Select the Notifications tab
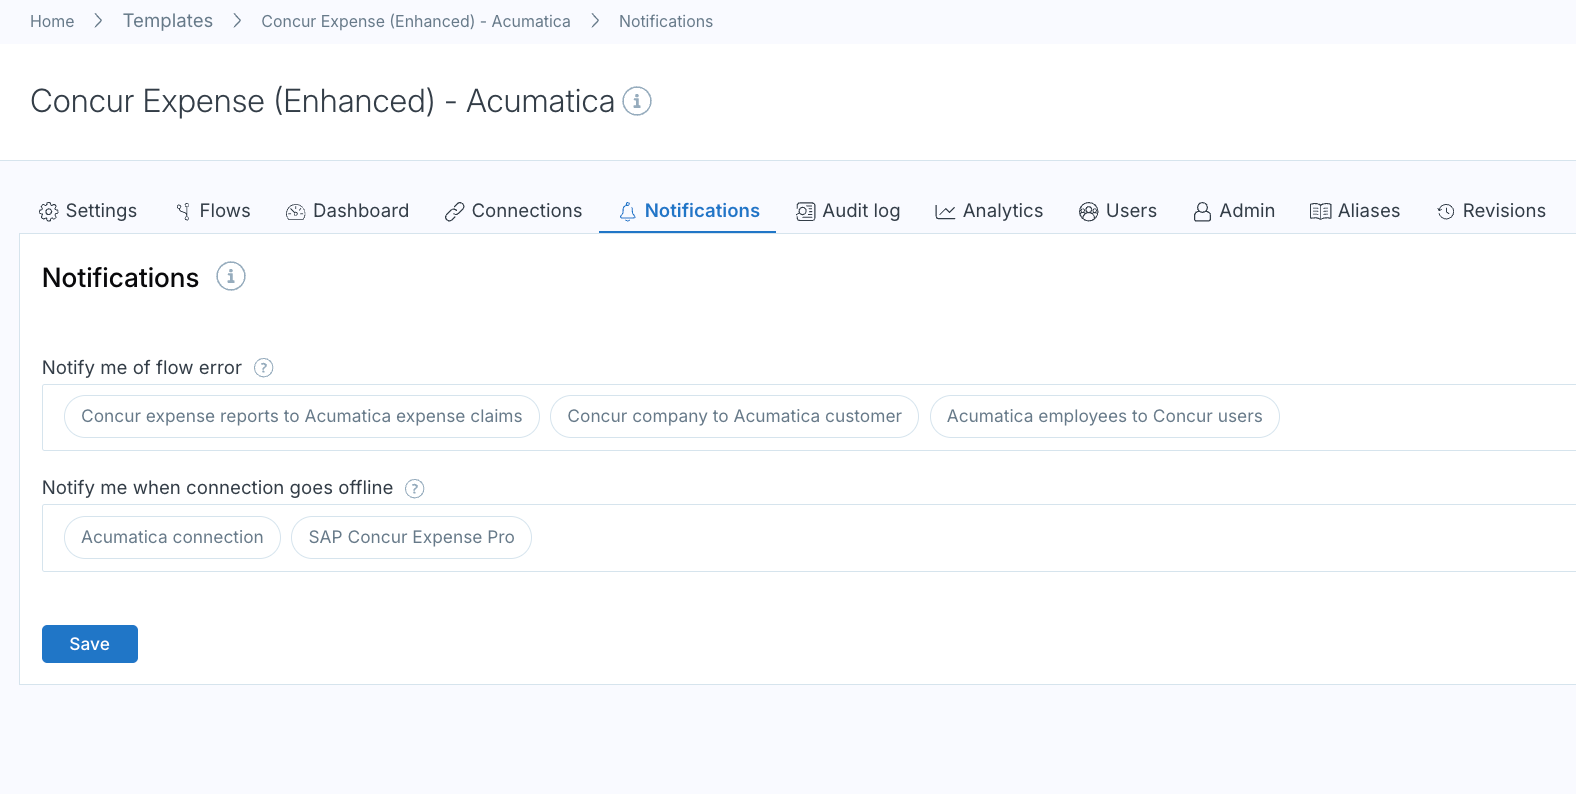This screenshot has width=1576, height=794. point(688,211)
